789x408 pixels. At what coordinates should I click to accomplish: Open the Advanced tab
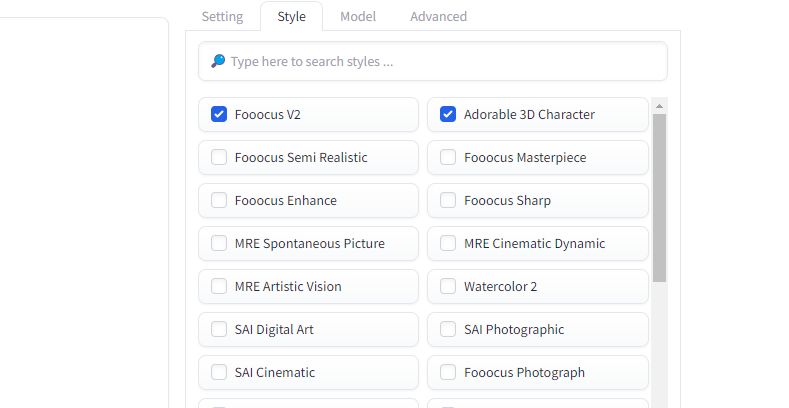pos(438,17)
